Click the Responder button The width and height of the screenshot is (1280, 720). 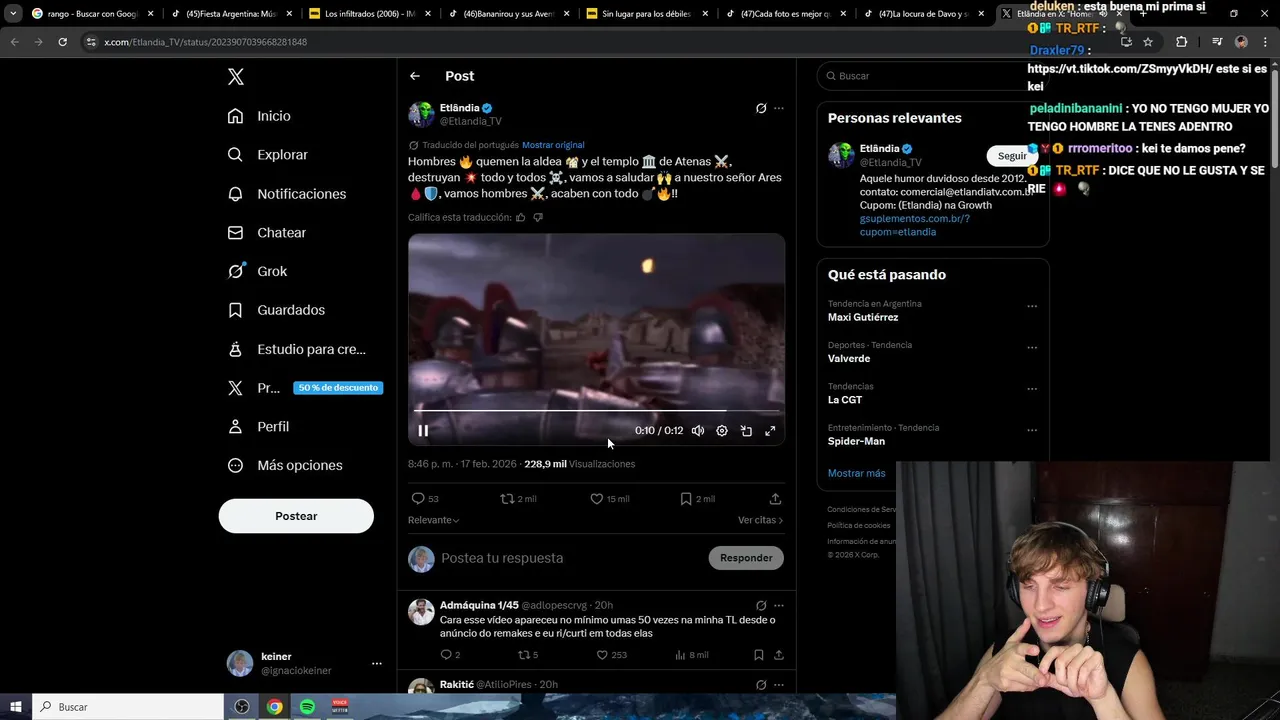pyautogui.click(x=746, y=558)
